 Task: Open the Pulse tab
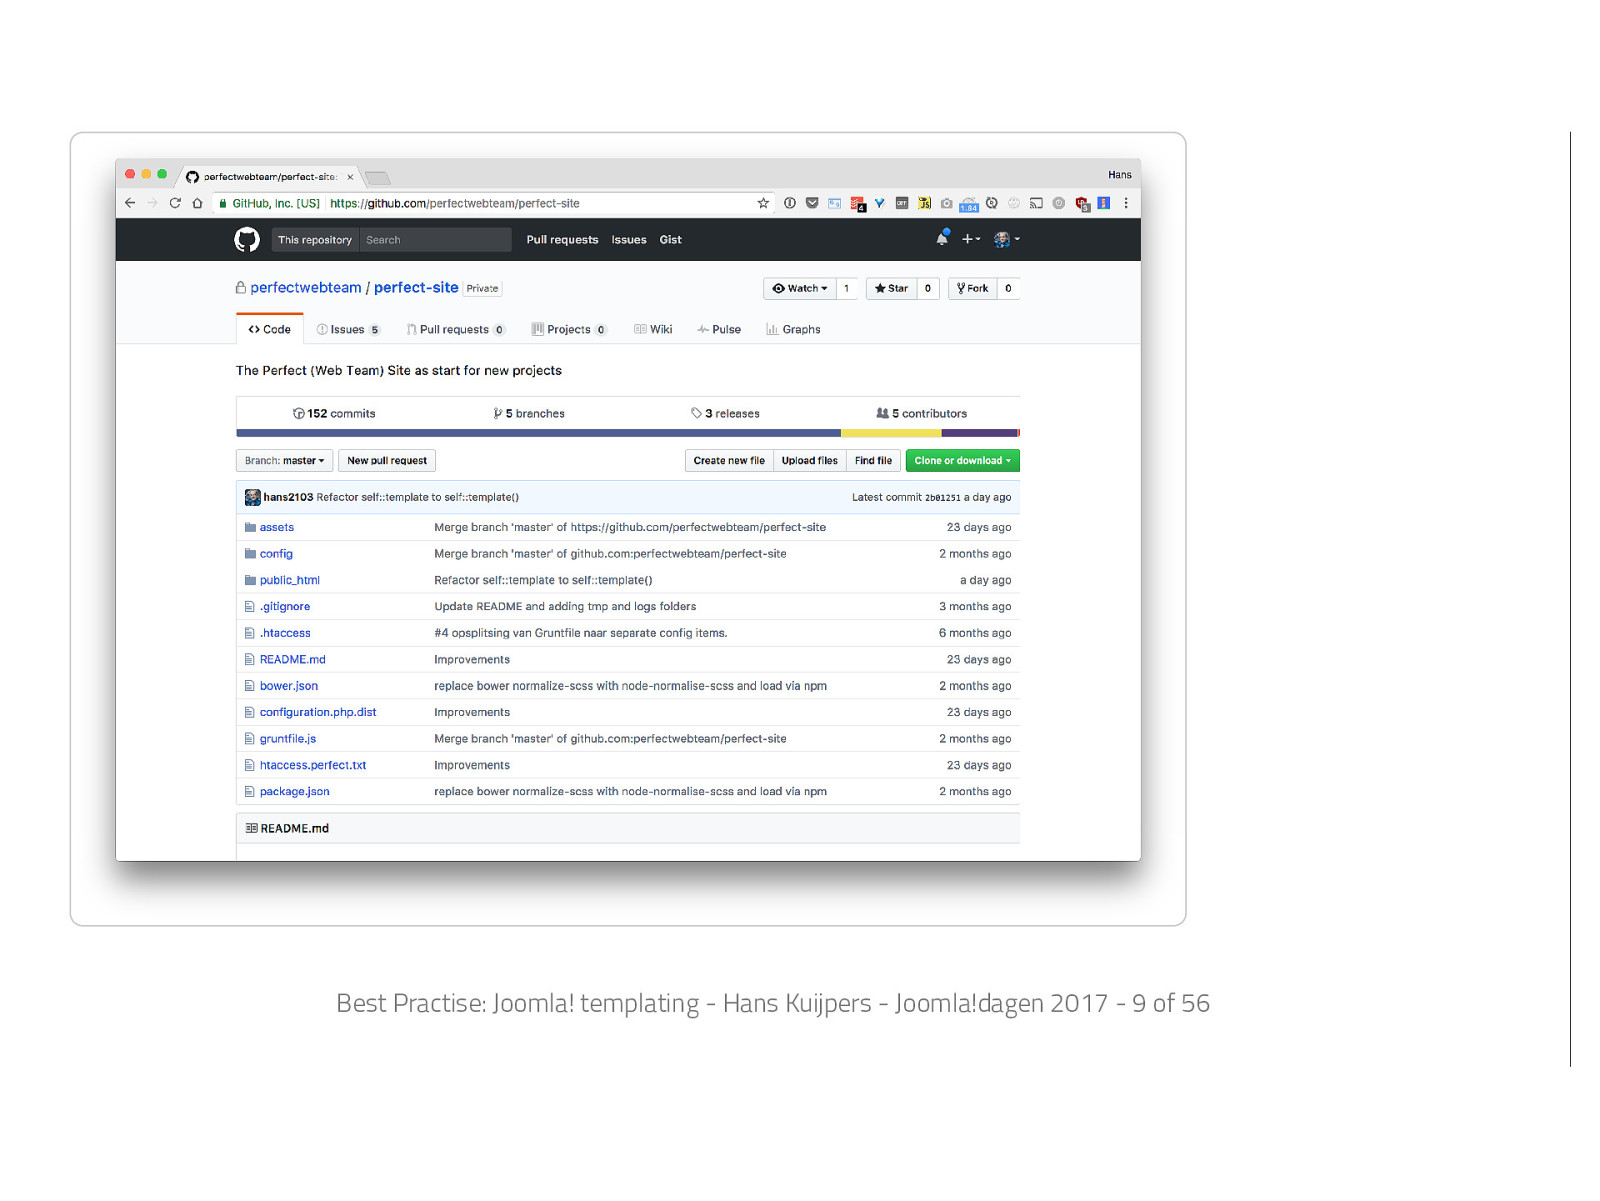click(x=719, y=329)
